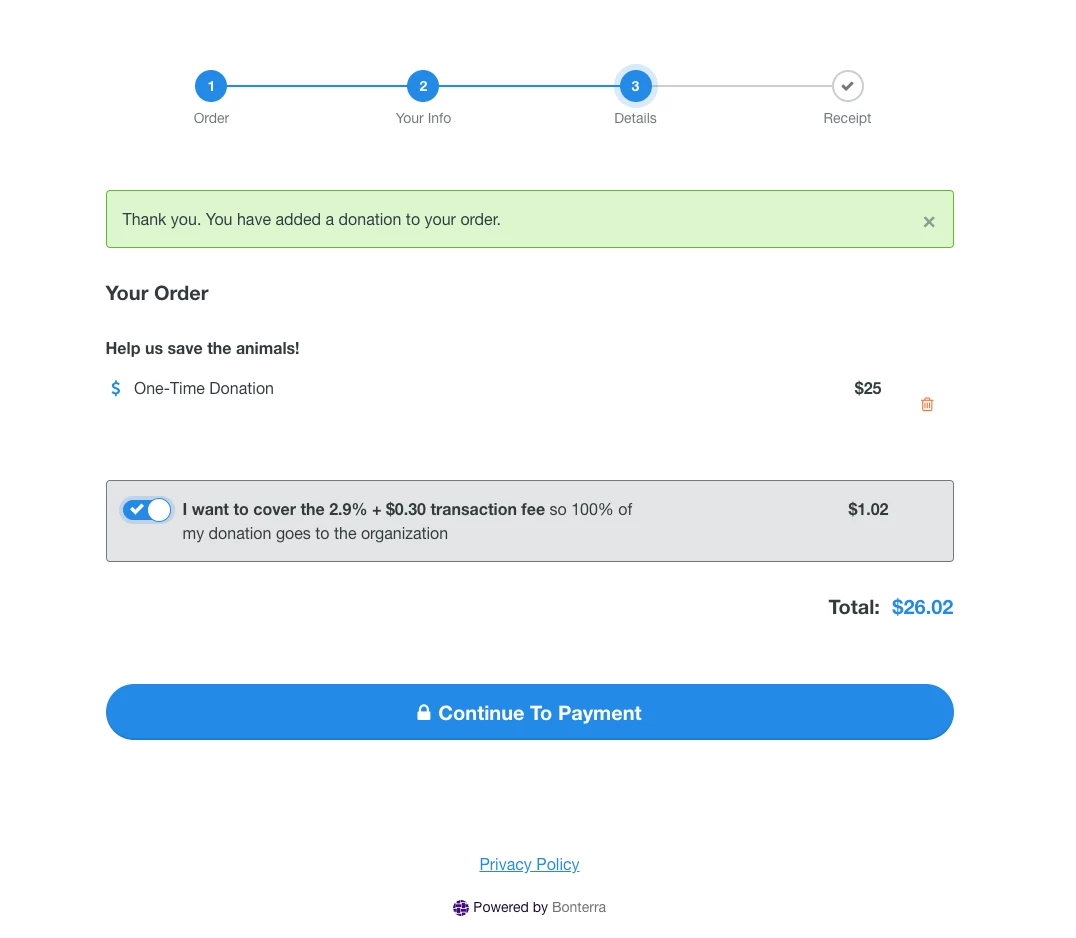The image size is (1076, 938).
Task: Click the purple Bonterra globe icon
Action: coord(461,907)
